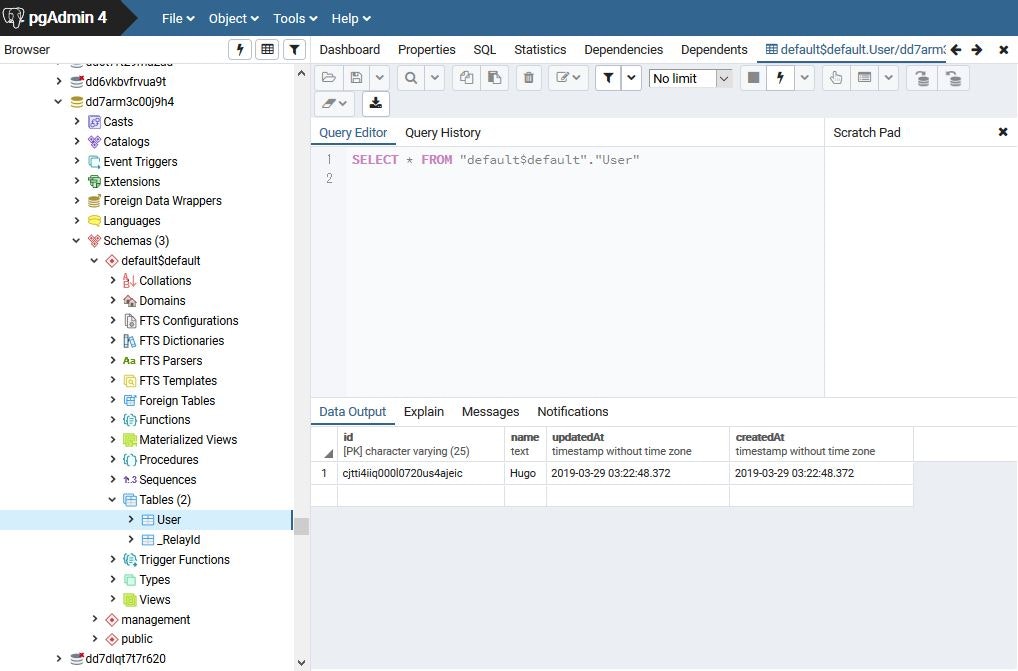
Task: Click the Browser tree scrollbar down arrow
Action: point(301,663)
